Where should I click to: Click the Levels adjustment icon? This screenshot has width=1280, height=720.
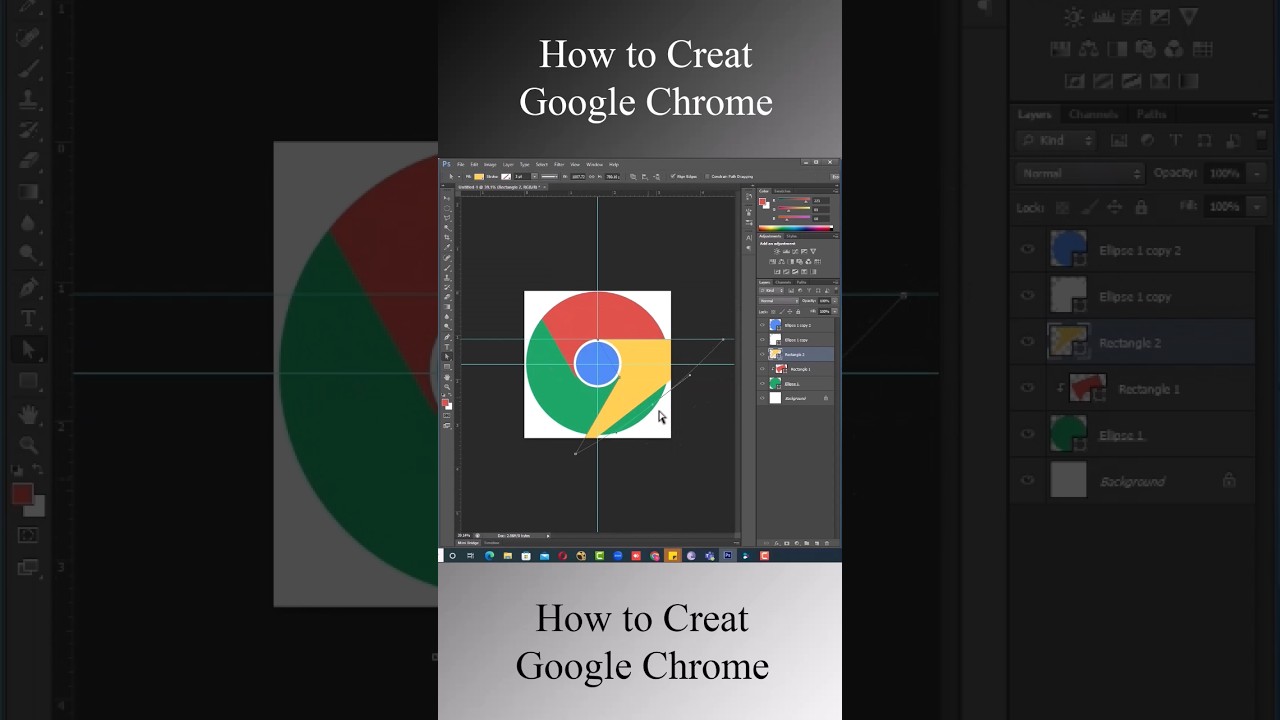click(x=786, y=251)
